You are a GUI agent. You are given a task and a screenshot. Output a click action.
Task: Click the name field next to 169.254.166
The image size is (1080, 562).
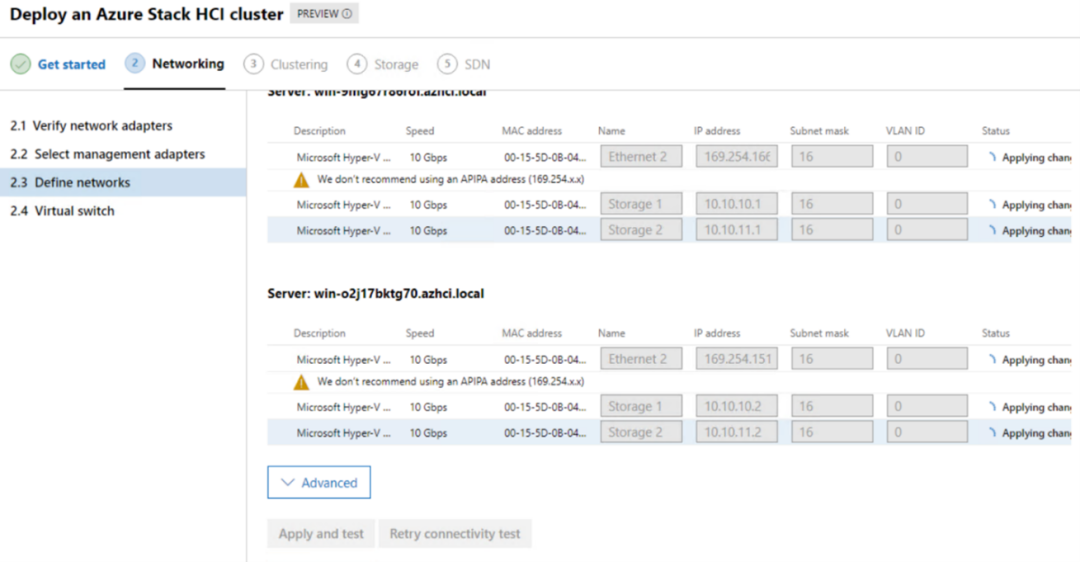click(x=641, y=156)
